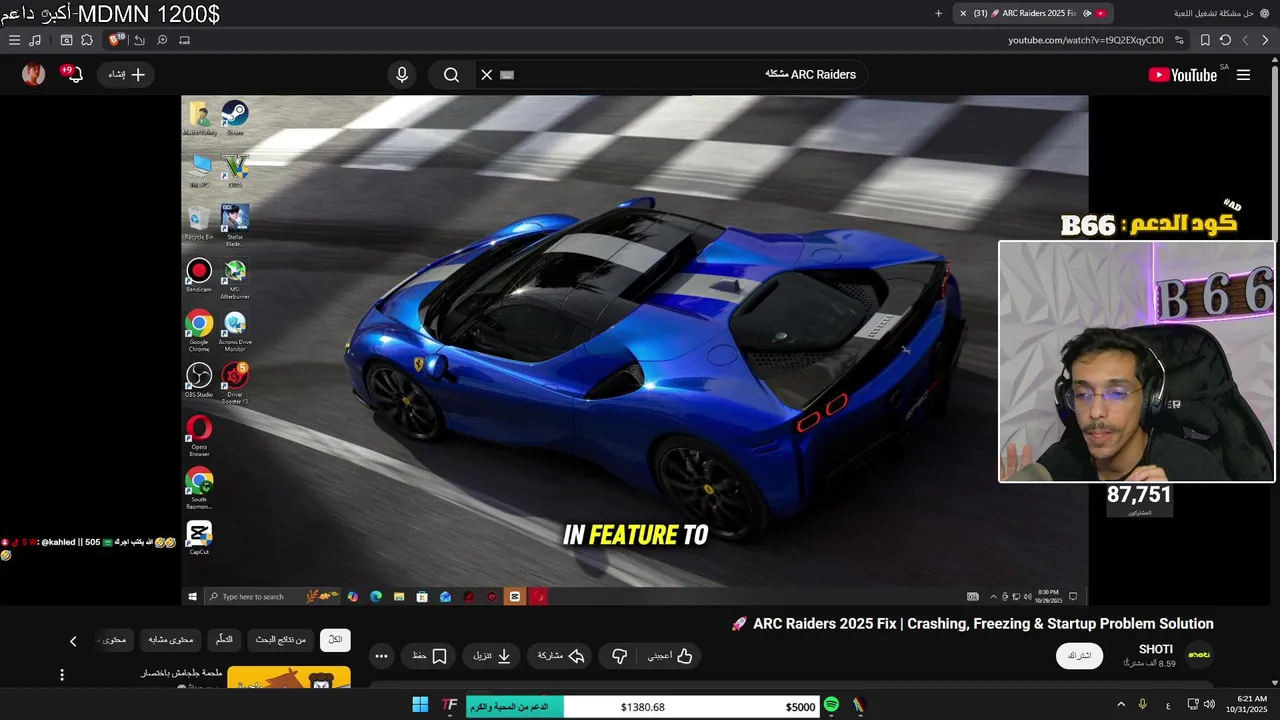
Task: Click the language indicator in system tray
Action: (x=1168, y=706)
